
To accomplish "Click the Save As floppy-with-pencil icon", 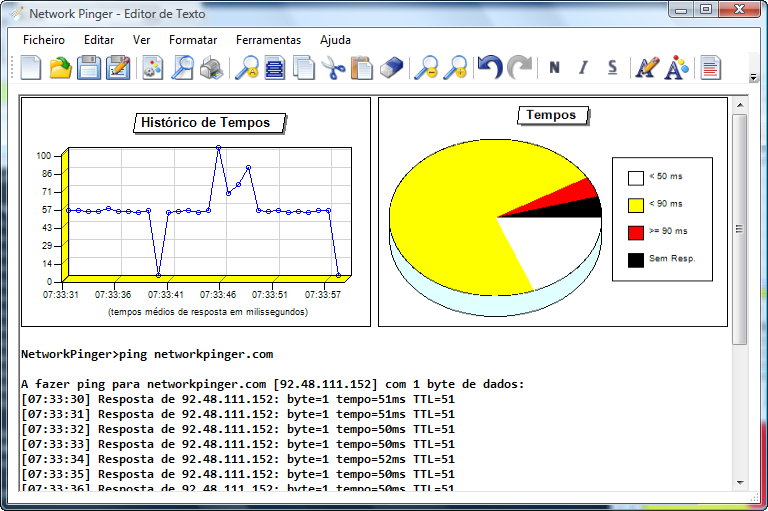I will 118,68.
